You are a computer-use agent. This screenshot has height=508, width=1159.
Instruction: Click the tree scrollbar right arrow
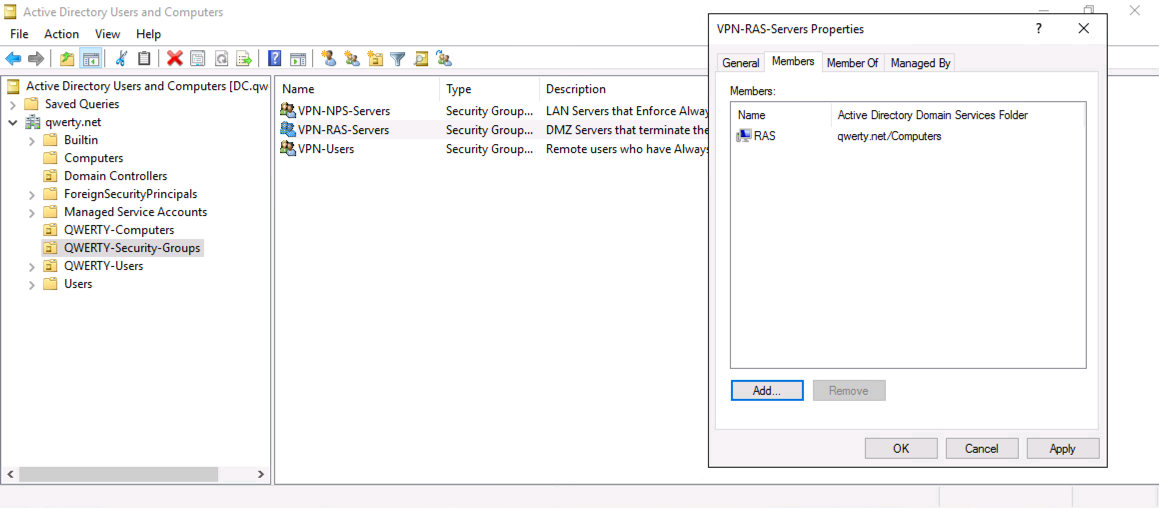click(260, 474)
